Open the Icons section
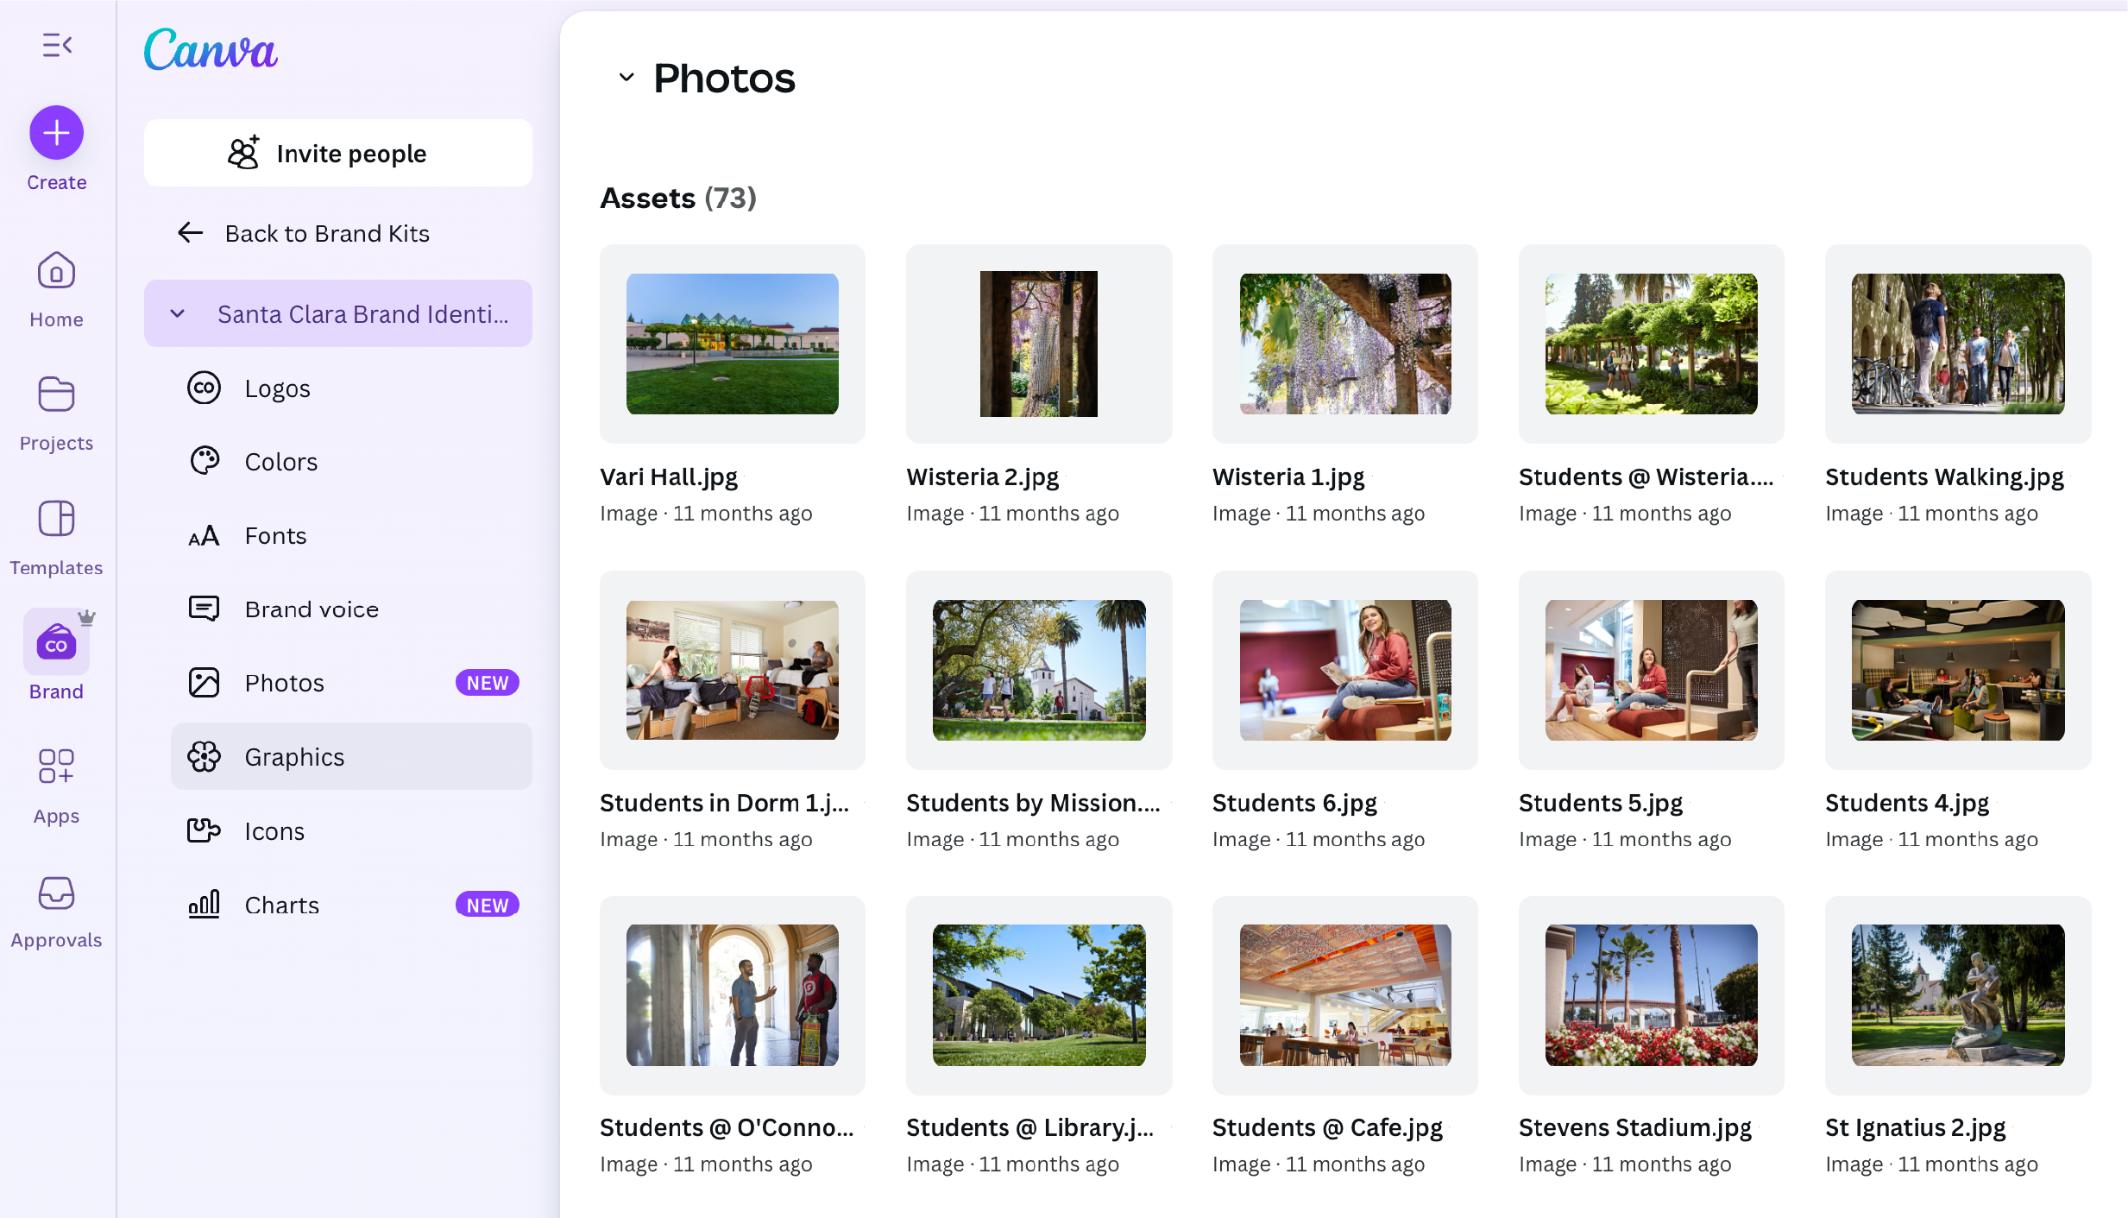The image size is (2128, 1218). pyautogui.click(x=275, y=831)
